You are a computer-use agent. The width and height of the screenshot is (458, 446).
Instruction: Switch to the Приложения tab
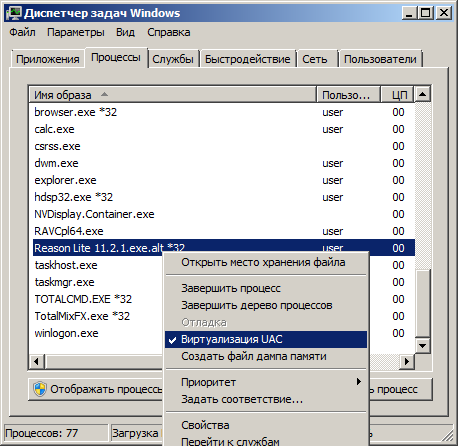(x=48, y=59)
